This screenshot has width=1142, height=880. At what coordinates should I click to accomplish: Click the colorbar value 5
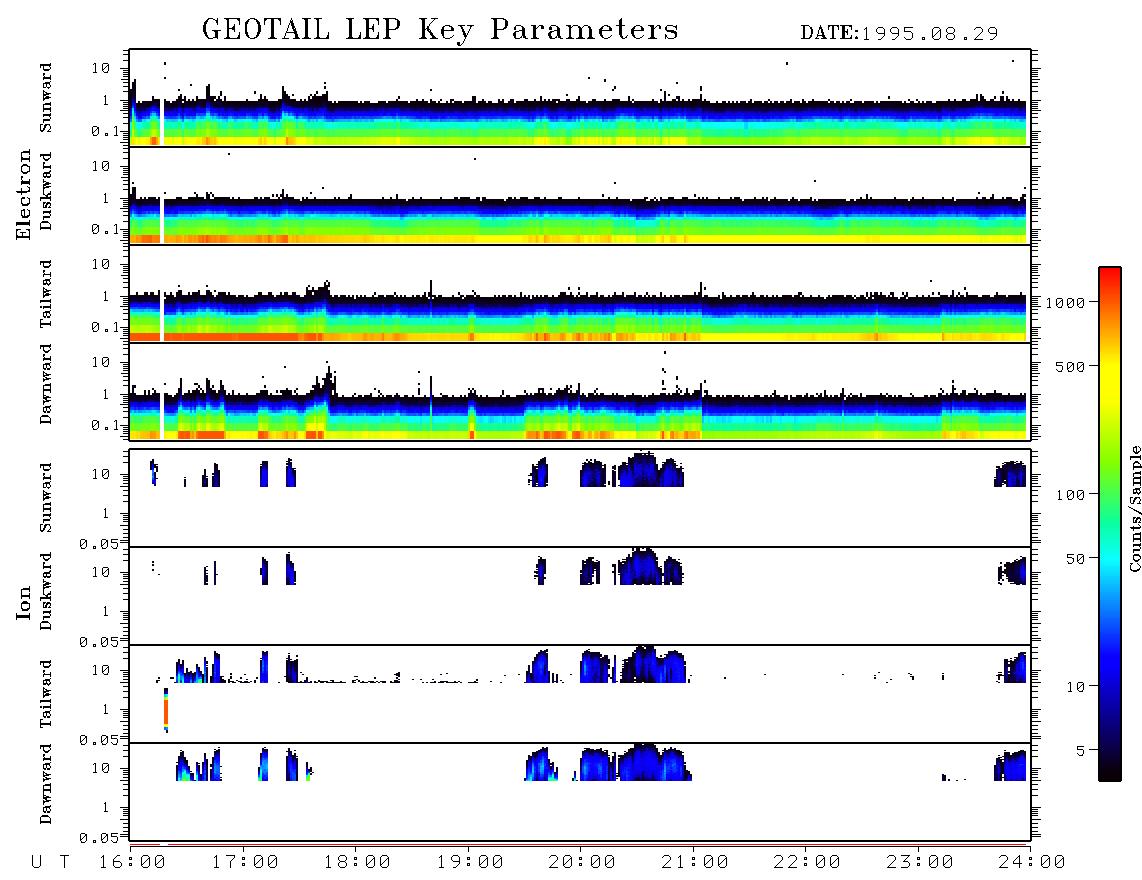1082,751
